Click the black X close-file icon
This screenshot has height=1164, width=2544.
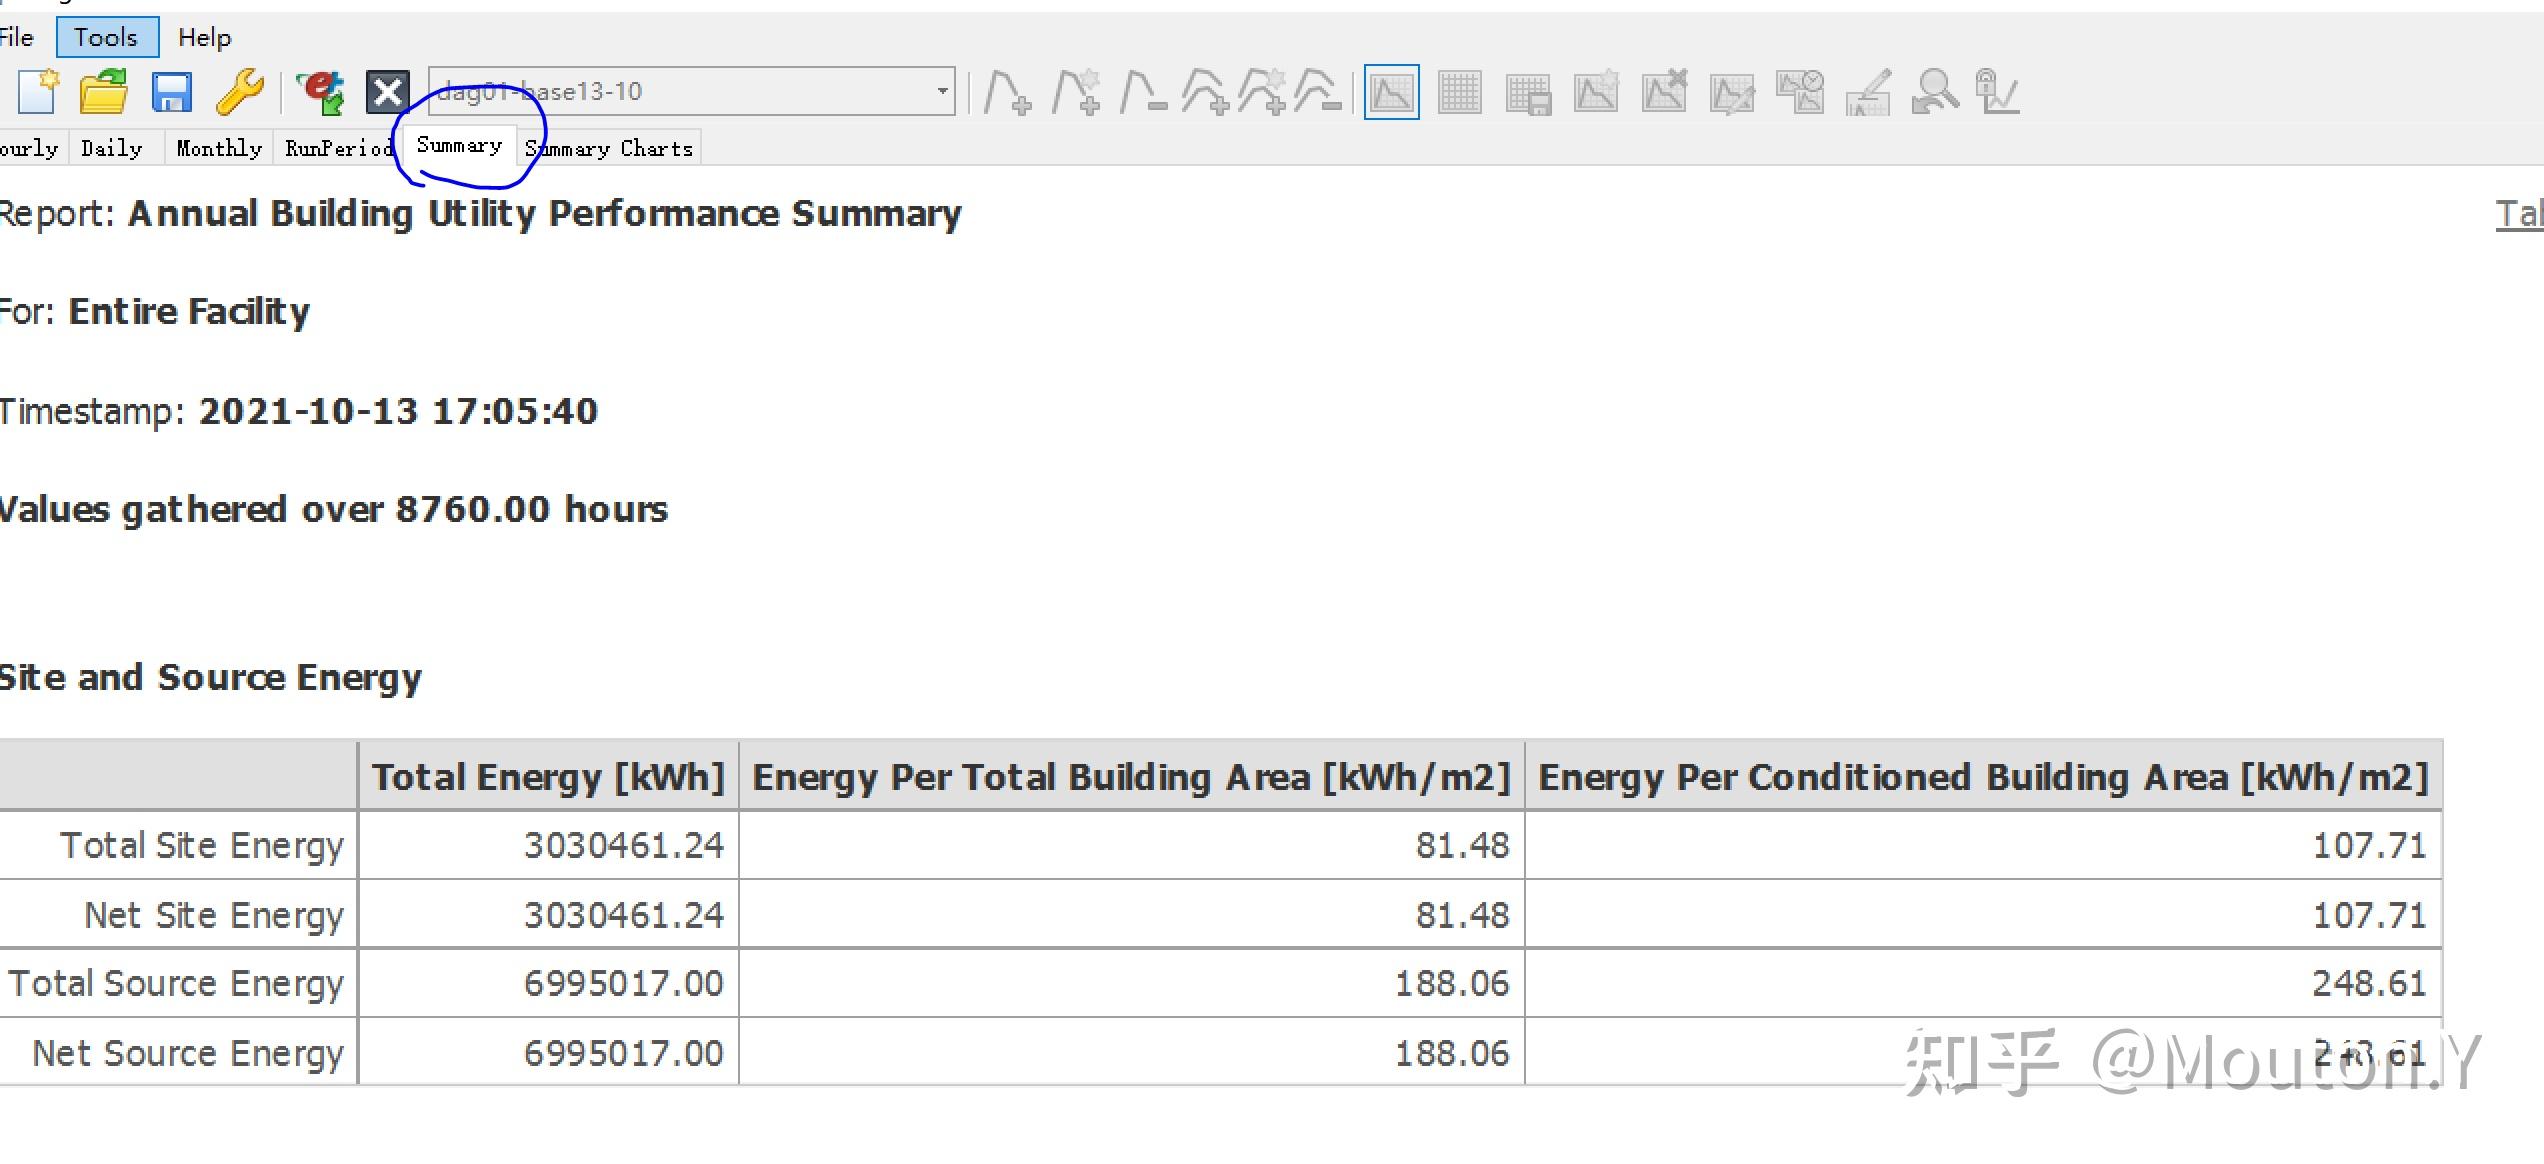pyautogui.click(x=387, y=92)
